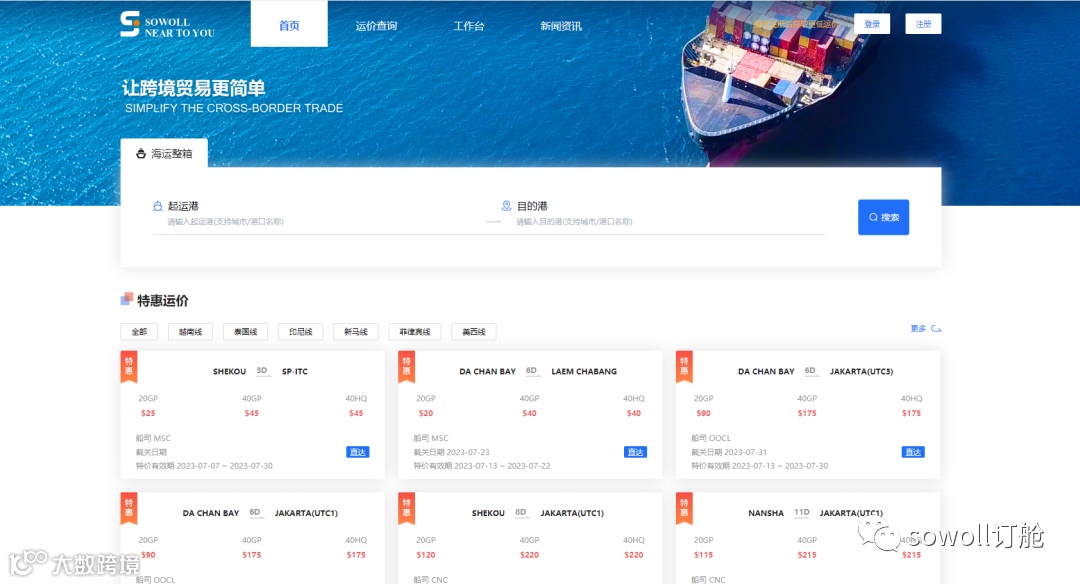Viewport: 1080px width, 584px height.
Task: Click DA CHAN BAY to JAKARTA(UTC1) title
Action: coord(260,513)
